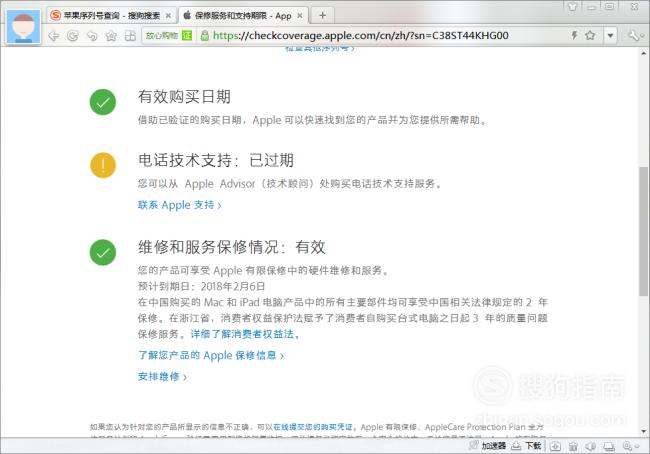The width and height of the screenshot is (650, 454).
Task: Open the wrench tools menu
Action: pos(635,36)
